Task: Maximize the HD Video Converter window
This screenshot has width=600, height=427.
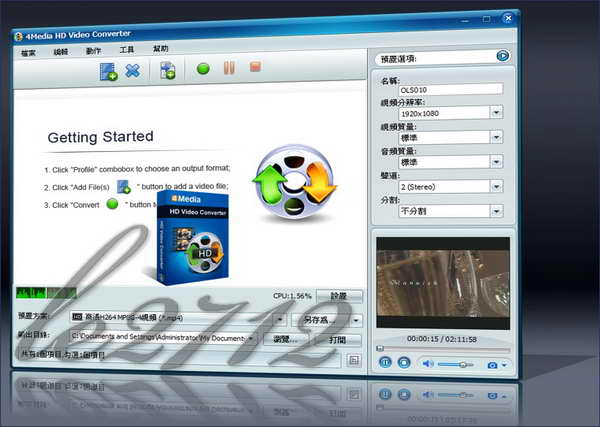Action: click(486, 19)
